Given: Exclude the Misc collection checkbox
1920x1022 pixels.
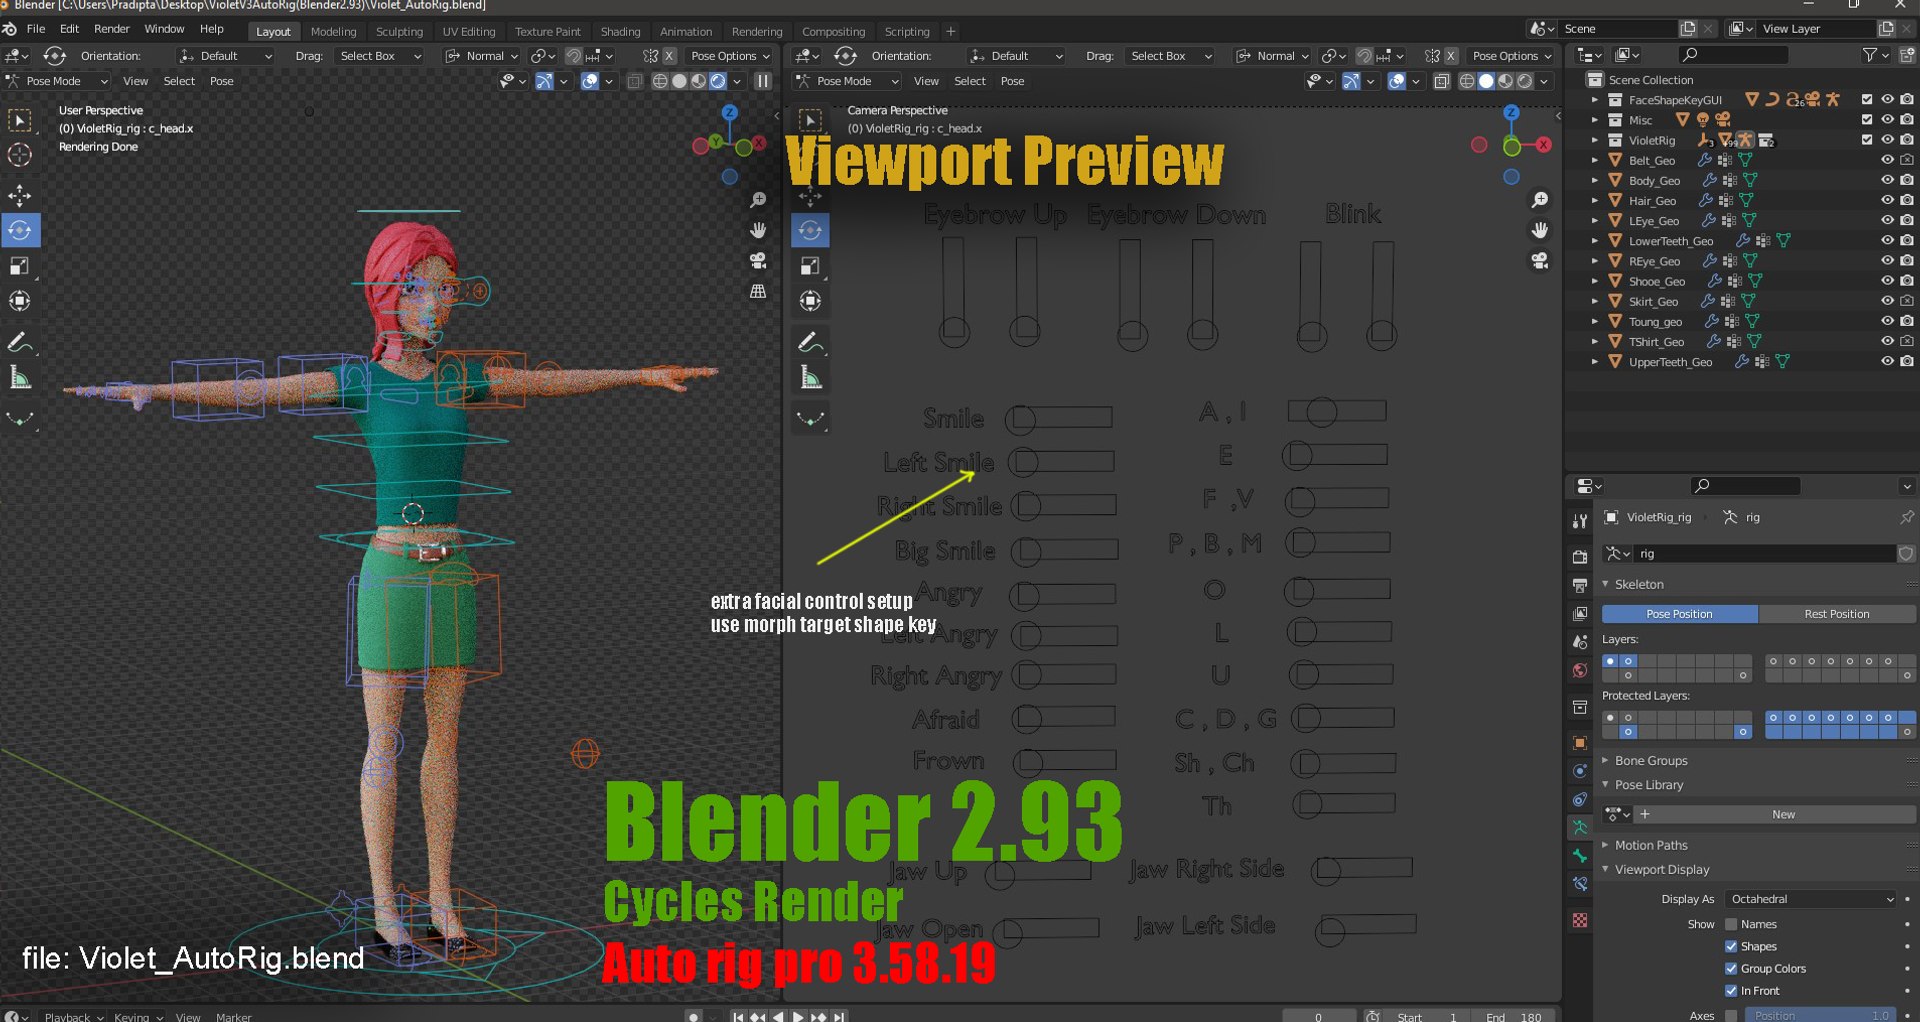Looking at the screenshot, I should coord(1867,120).
